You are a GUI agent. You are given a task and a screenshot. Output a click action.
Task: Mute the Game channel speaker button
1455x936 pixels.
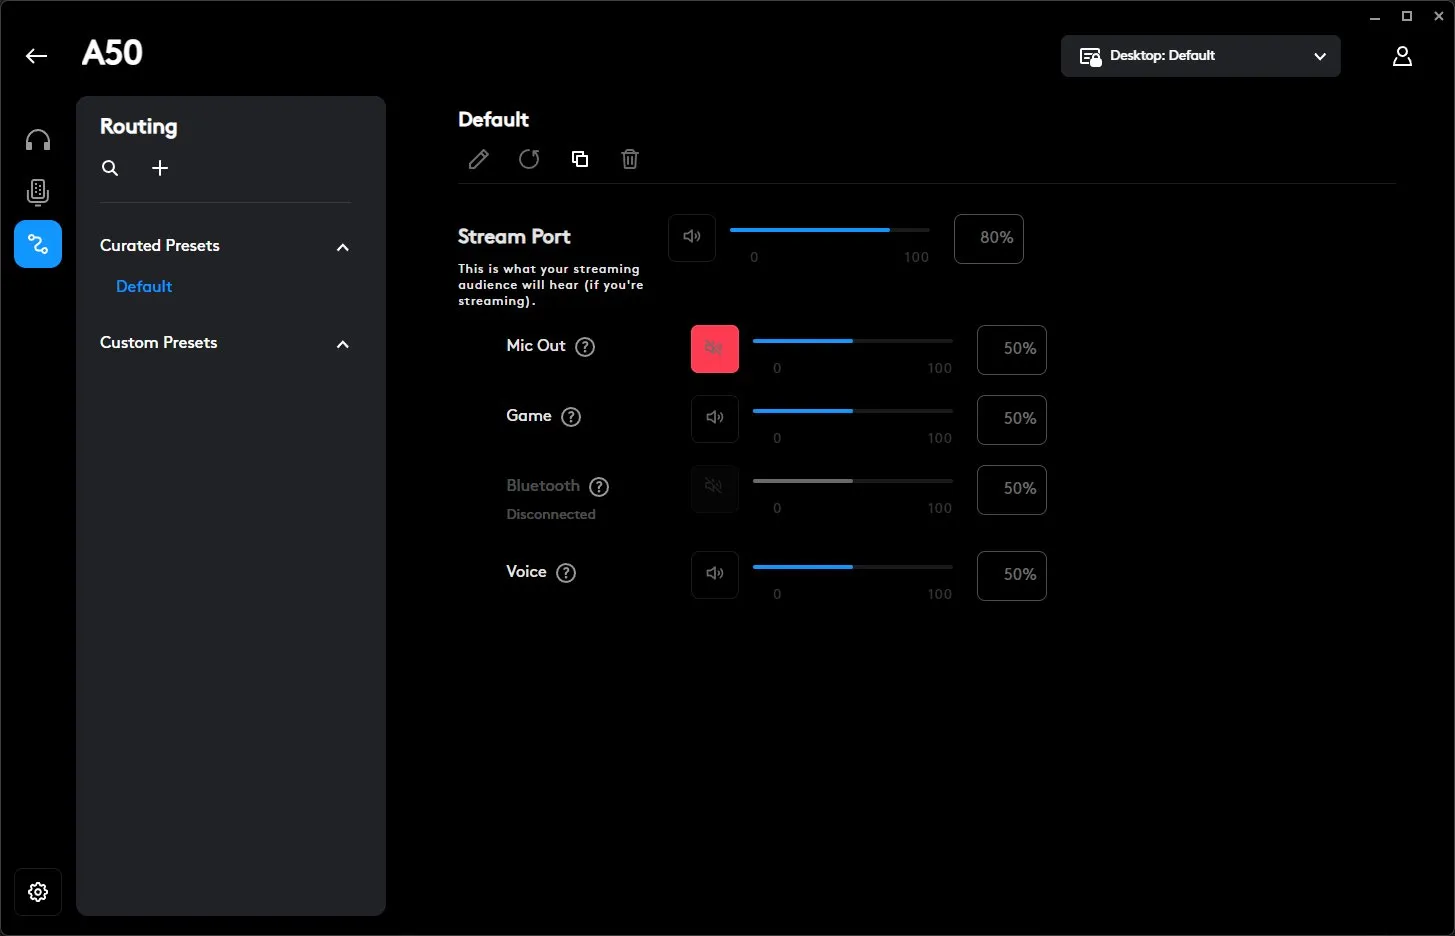click(x=714, y=419)
